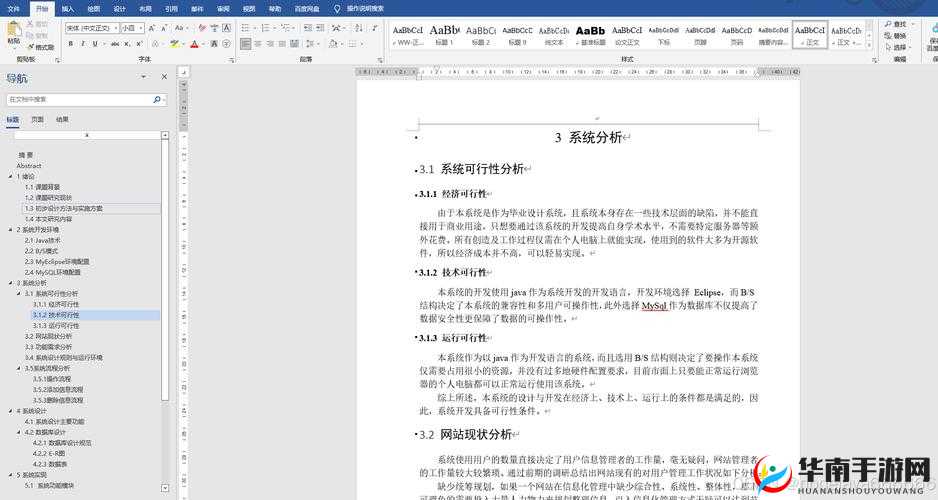The image size is (938, 500).
Task: Click the navigation search magnifier icon
Action: [157, 99]
